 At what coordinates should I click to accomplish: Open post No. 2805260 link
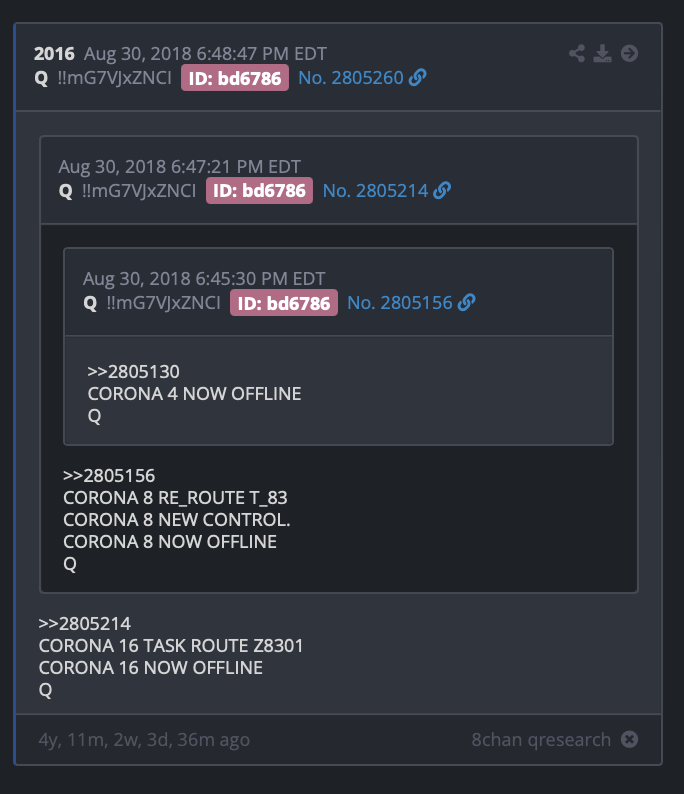351,78
